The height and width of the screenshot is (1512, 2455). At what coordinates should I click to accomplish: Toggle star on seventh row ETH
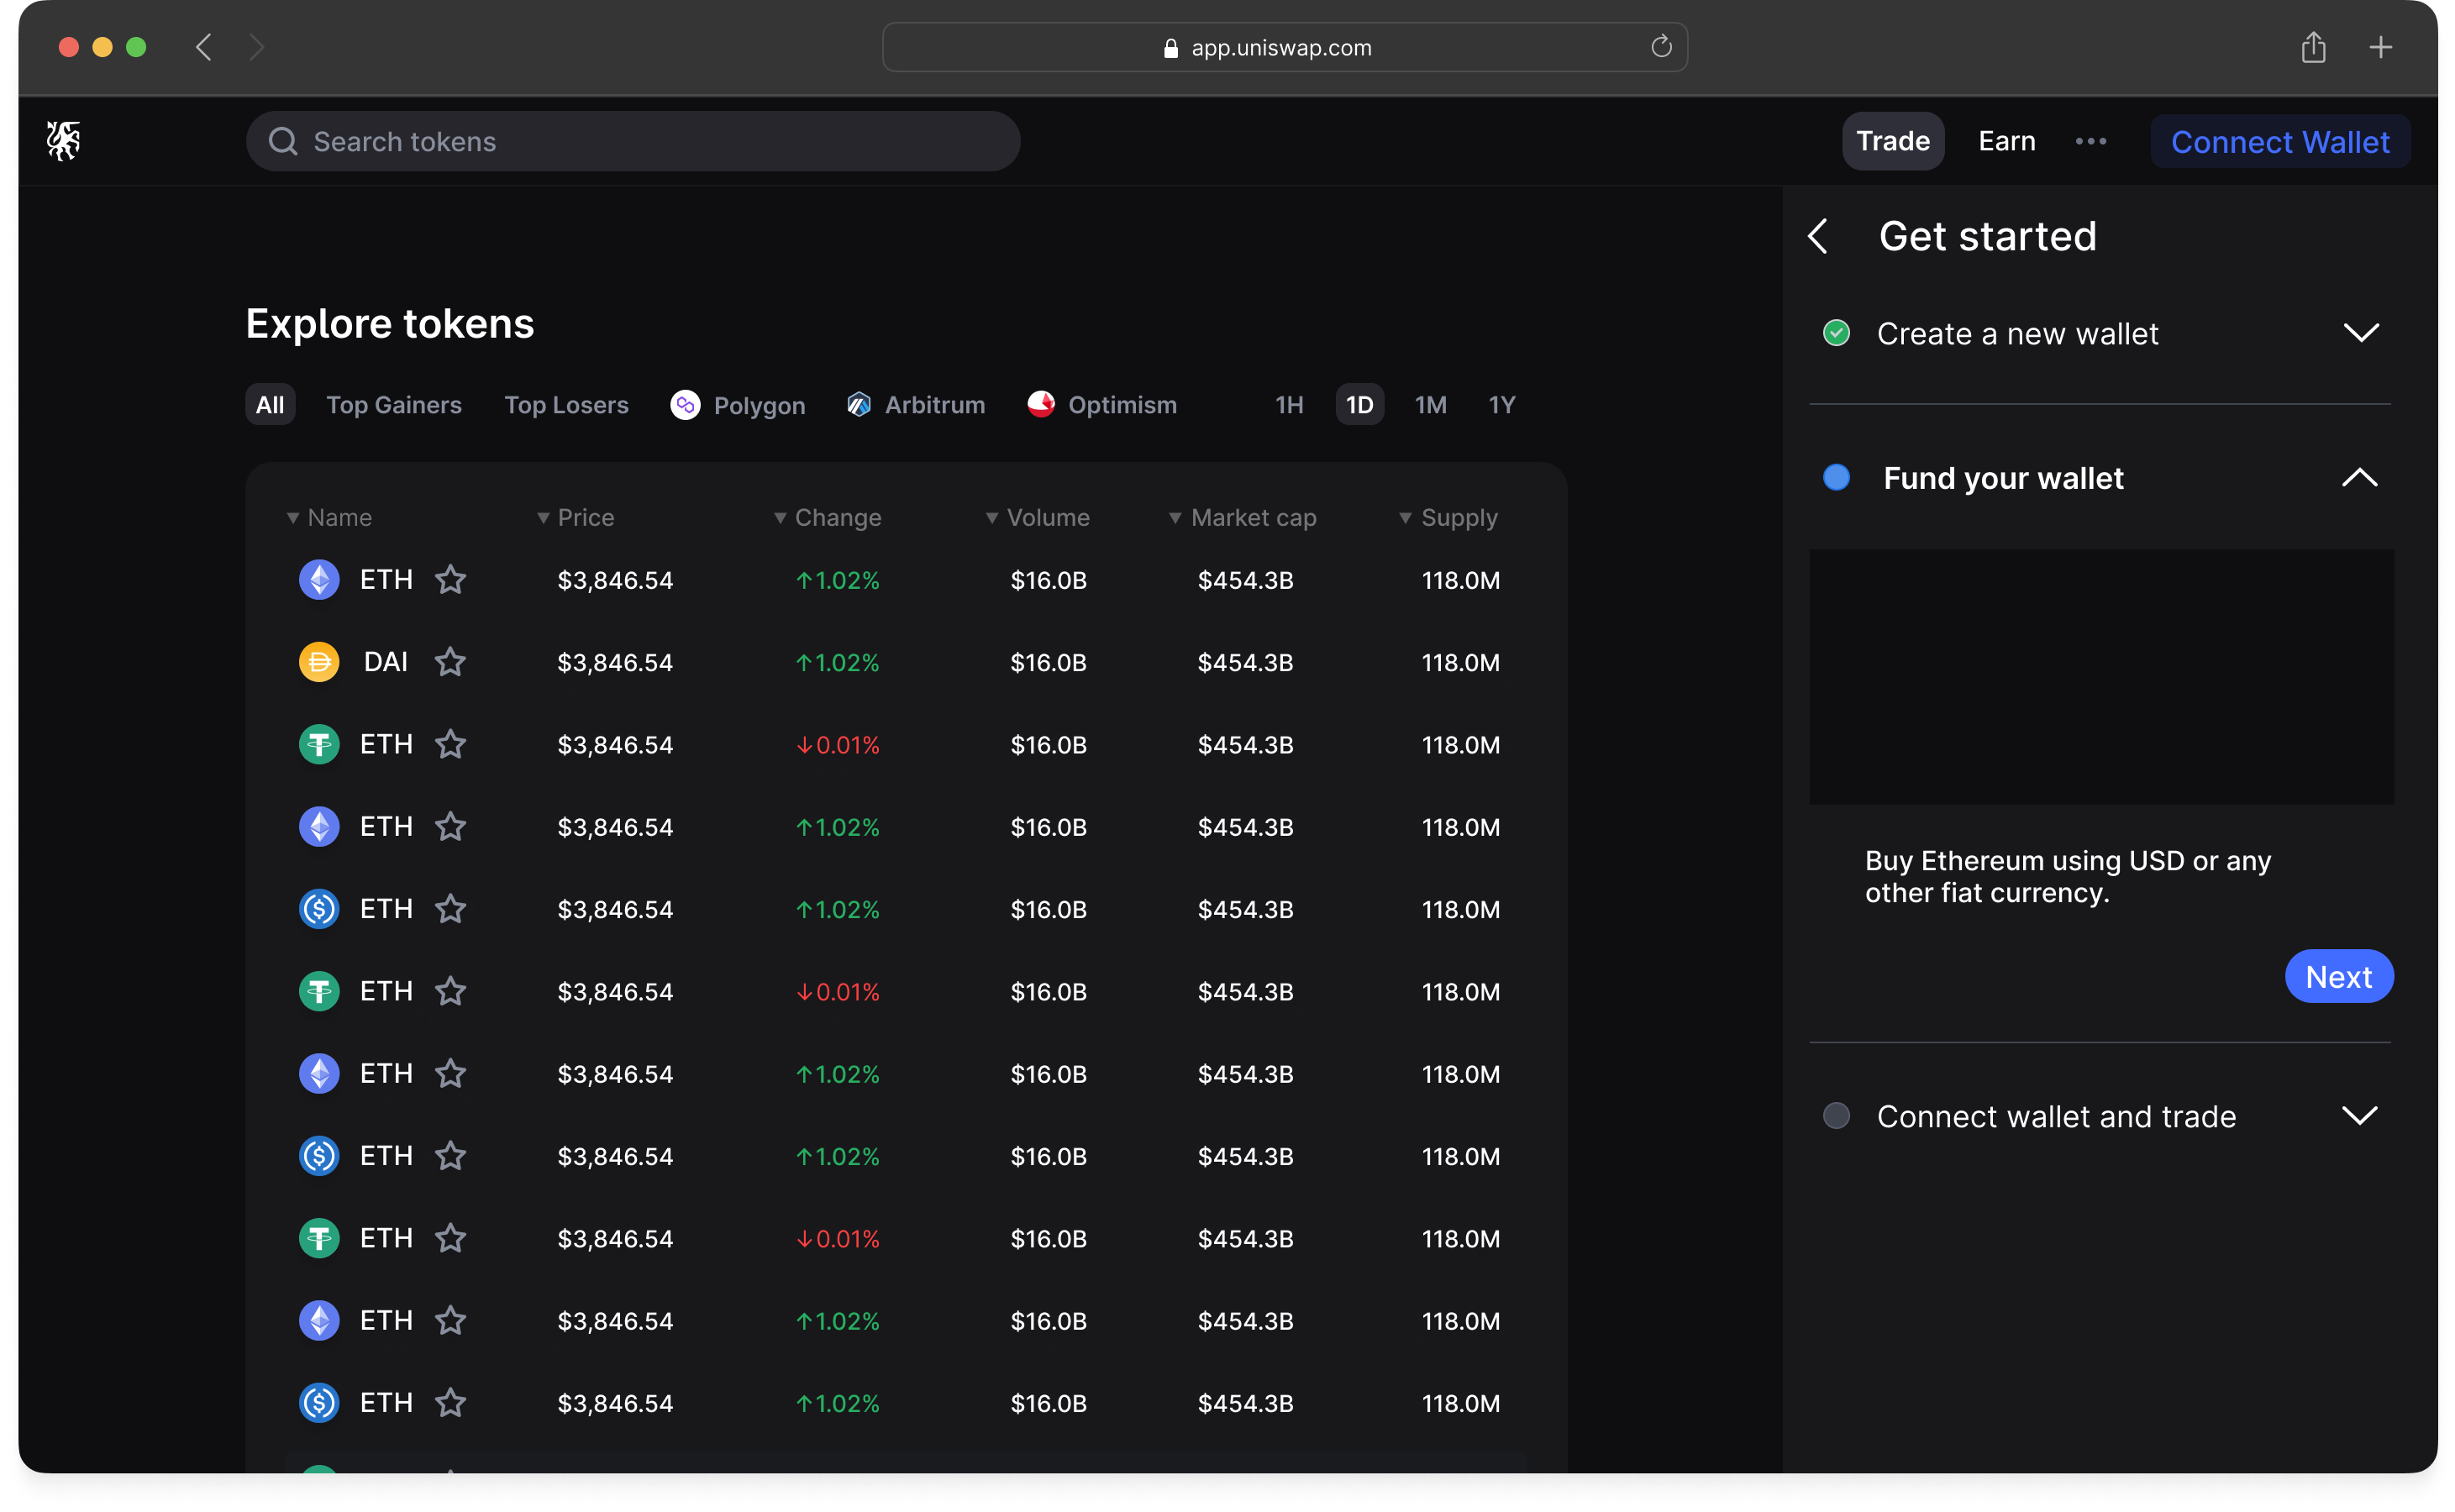451,1073
